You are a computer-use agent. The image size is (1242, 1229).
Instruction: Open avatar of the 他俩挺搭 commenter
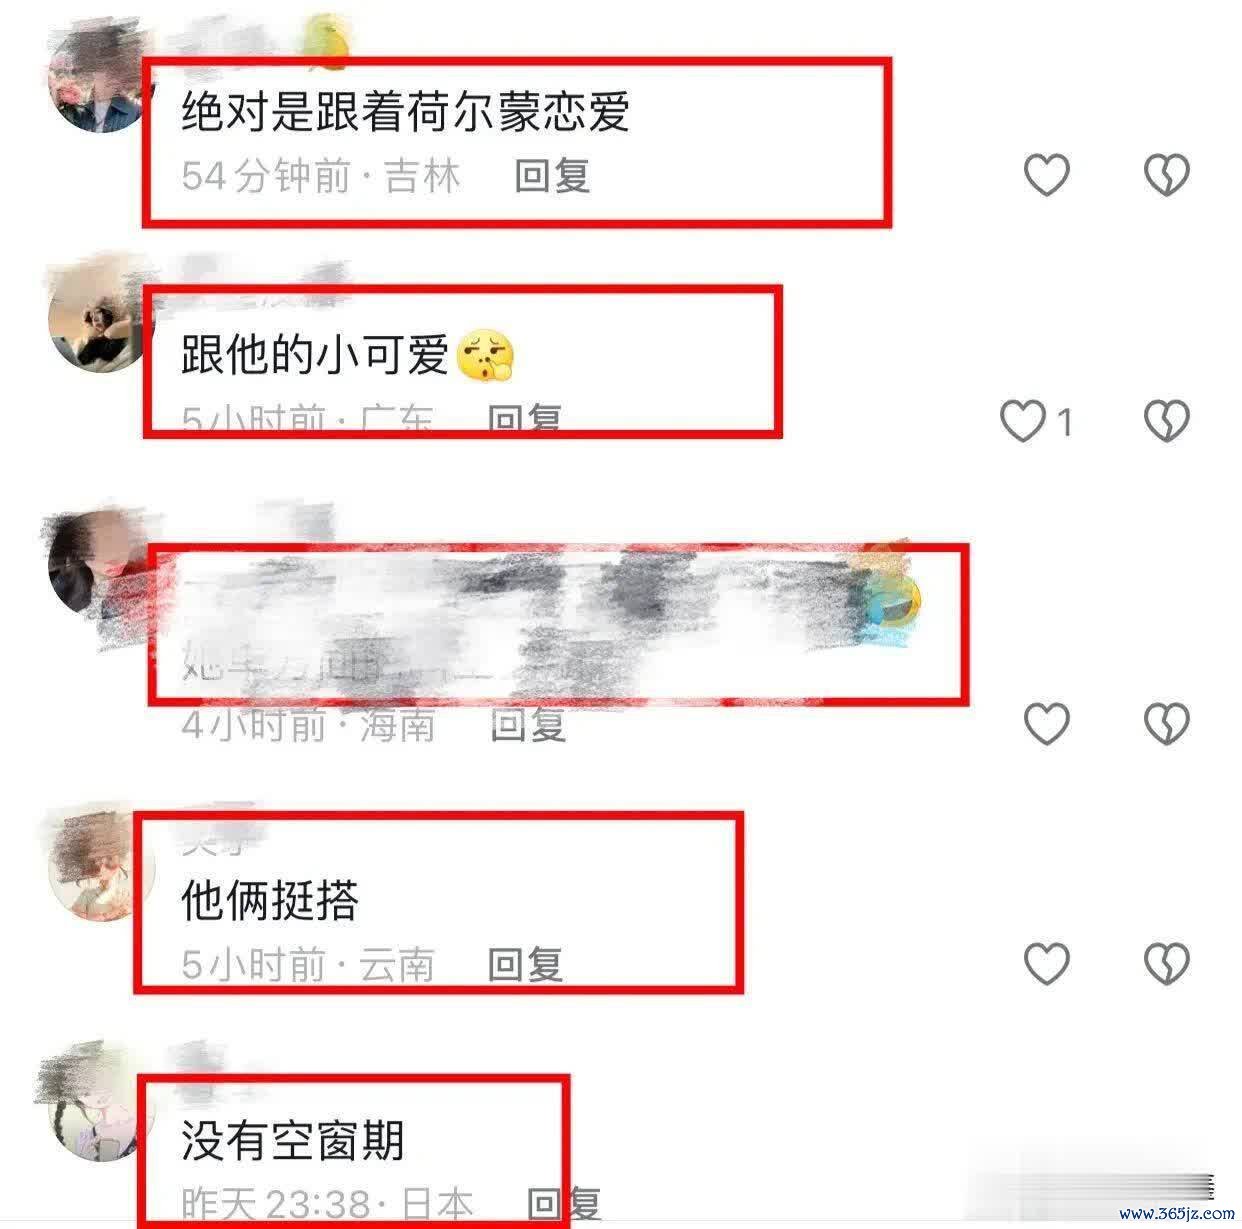pyautogui.click(x=102, y=864)
